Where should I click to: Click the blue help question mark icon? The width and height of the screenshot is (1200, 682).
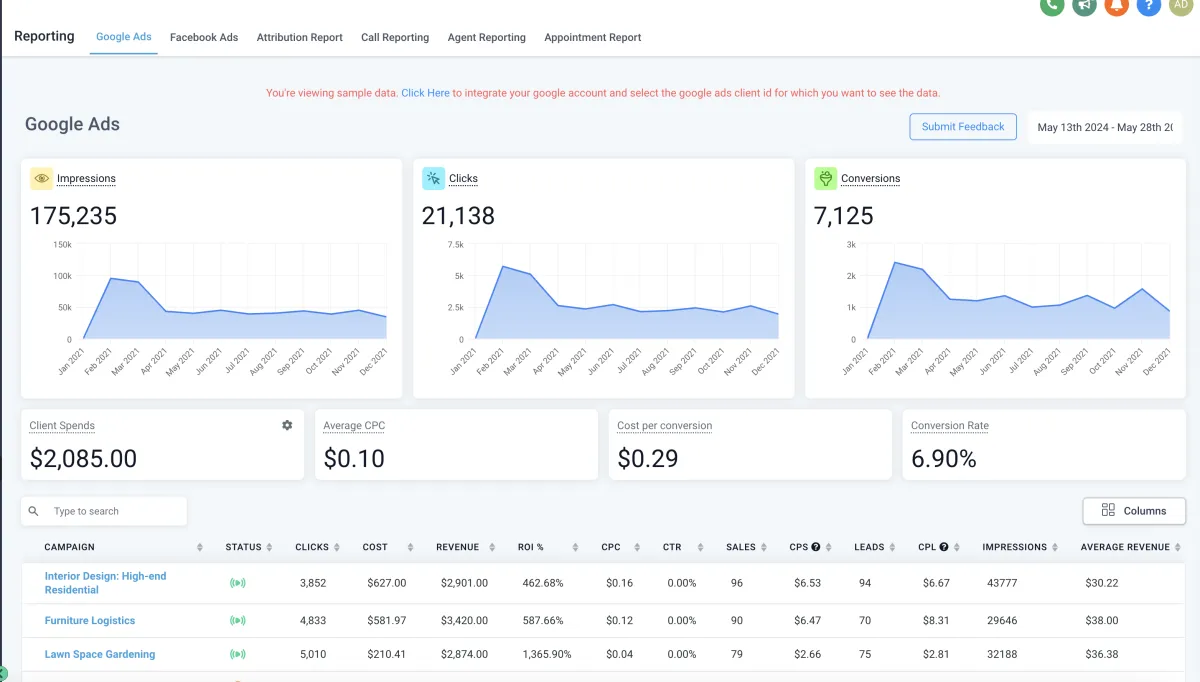1149,5
